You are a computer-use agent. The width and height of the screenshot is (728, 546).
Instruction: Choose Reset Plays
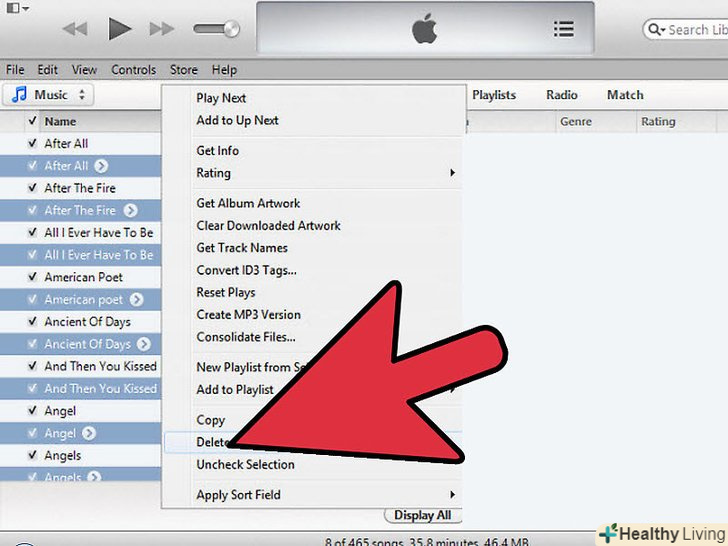(226, 292)
